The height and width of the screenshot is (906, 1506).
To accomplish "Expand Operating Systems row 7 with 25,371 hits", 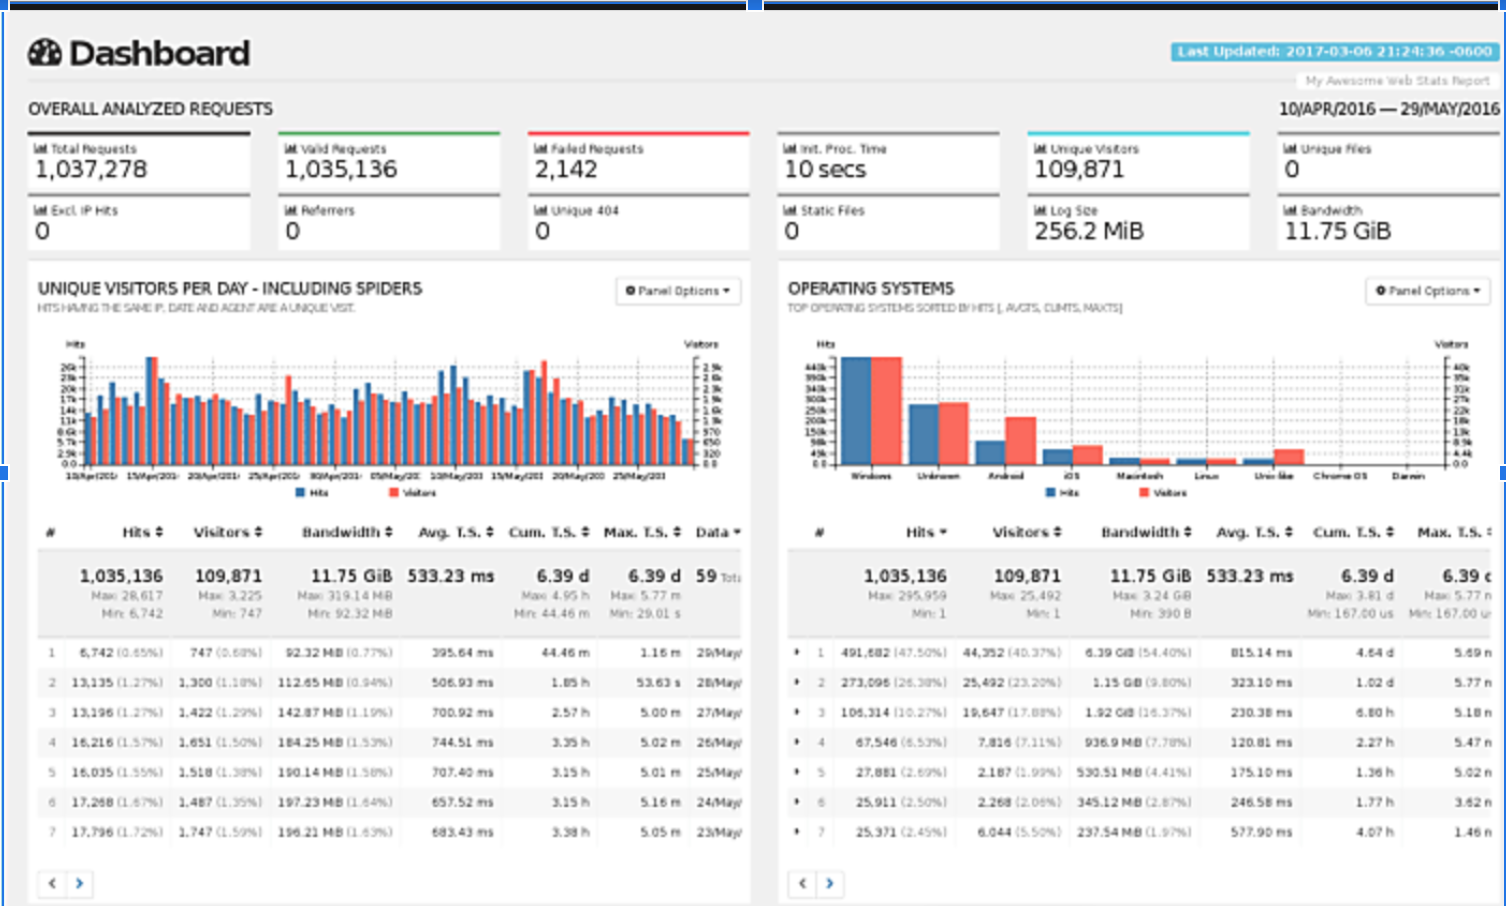I will 797,831.
